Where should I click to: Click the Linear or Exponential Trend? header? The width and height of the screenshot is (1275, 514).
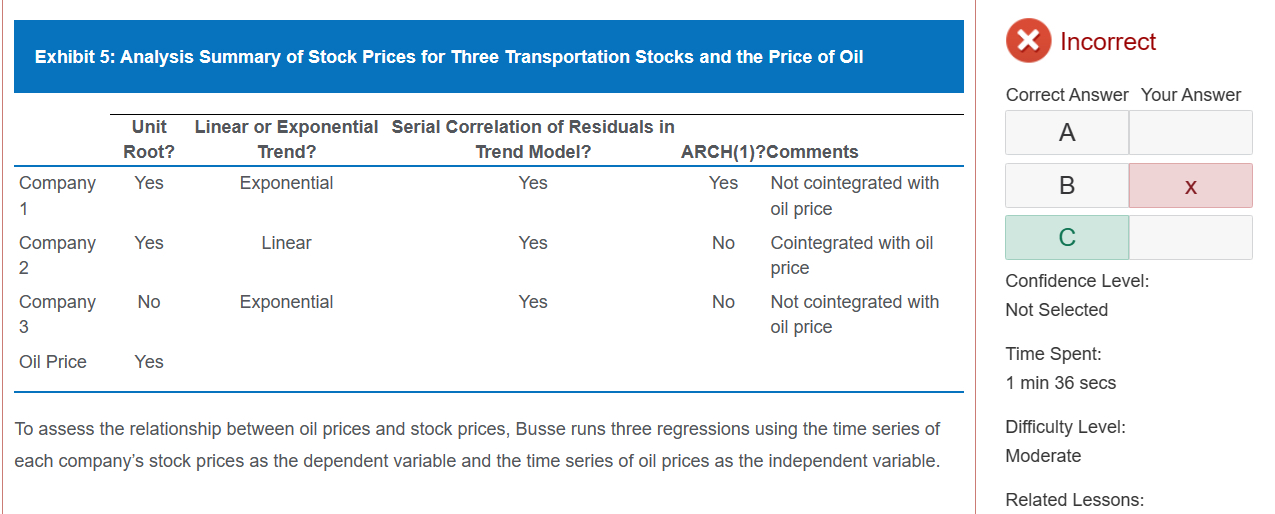286,140
